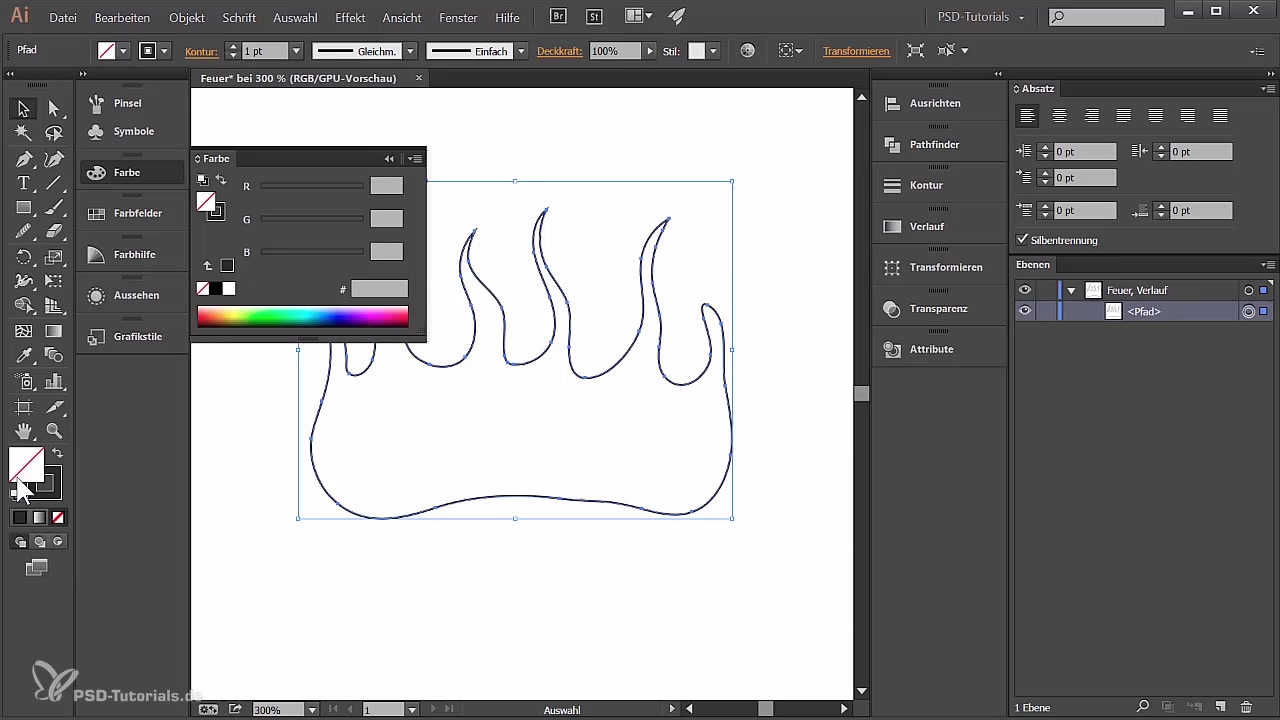Click the Kontur label in control bar
Viewport: 1280px width, 720px height.
(x=201, y=51)
